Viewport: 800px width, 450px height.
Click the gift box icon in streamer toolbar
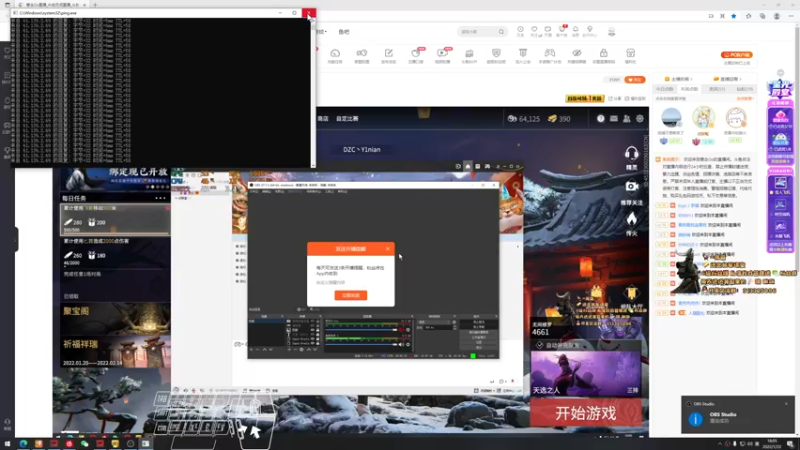point(631,53)
